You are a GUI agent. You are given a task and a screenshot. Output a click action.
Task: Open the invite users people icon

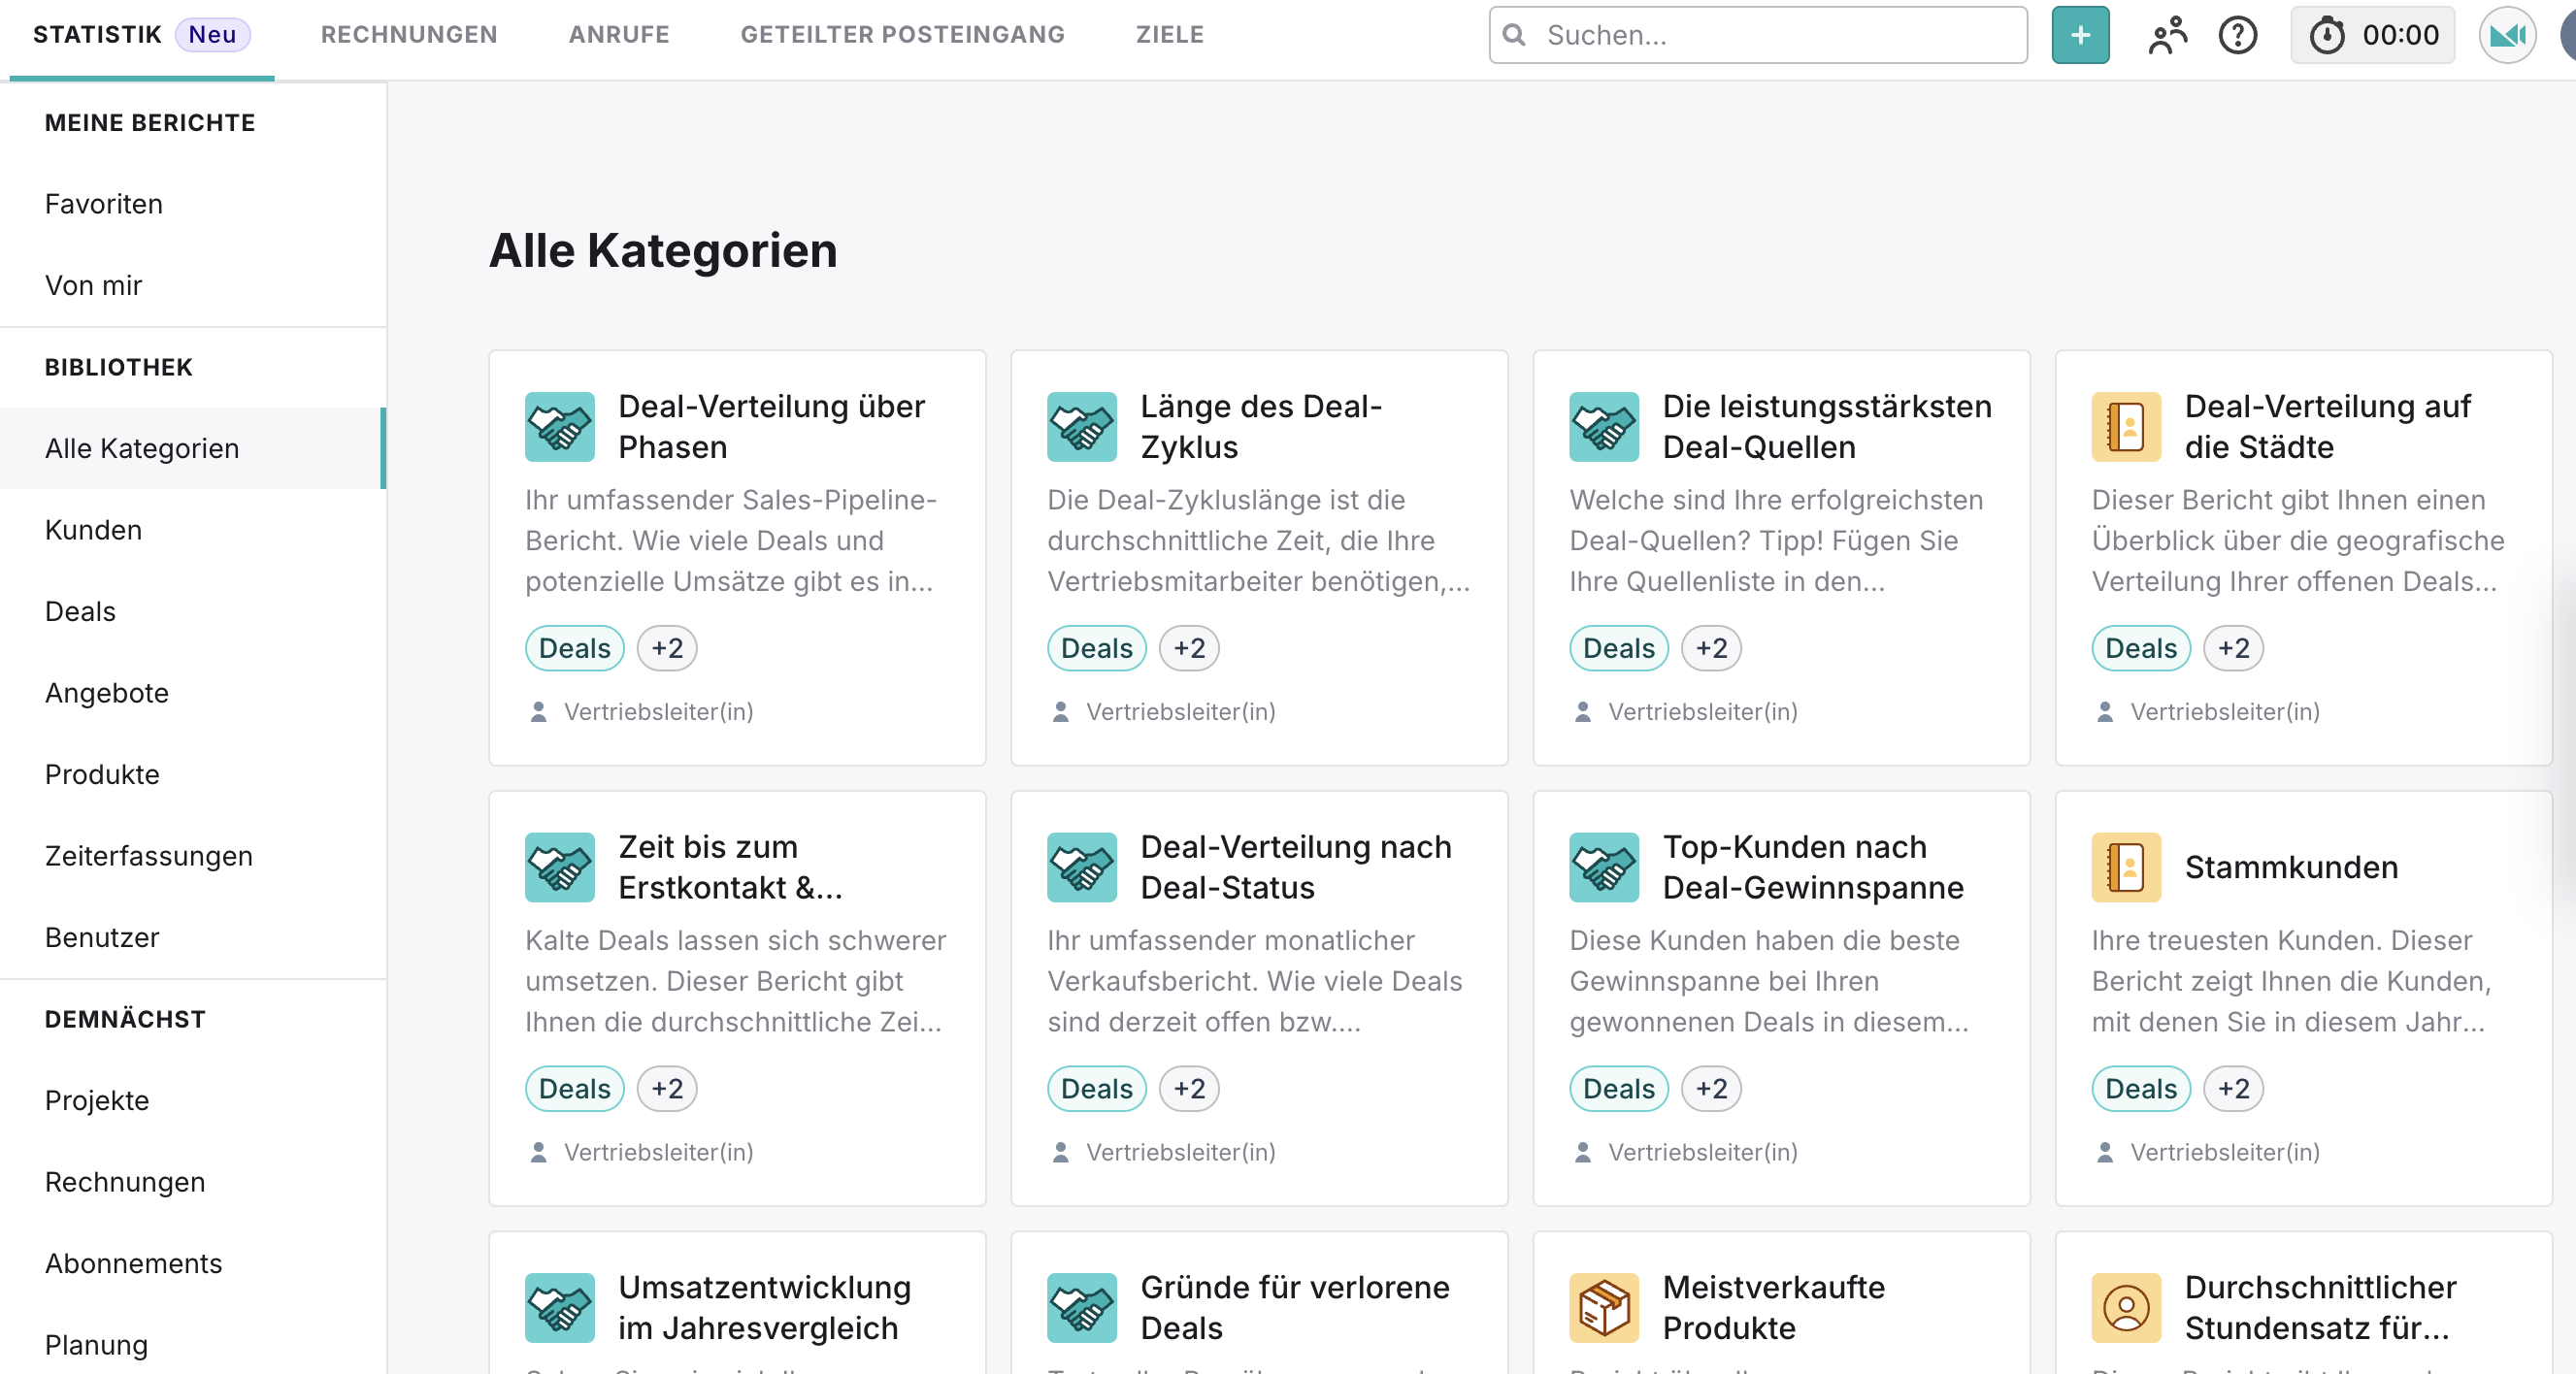click(x=2167, y=35)
